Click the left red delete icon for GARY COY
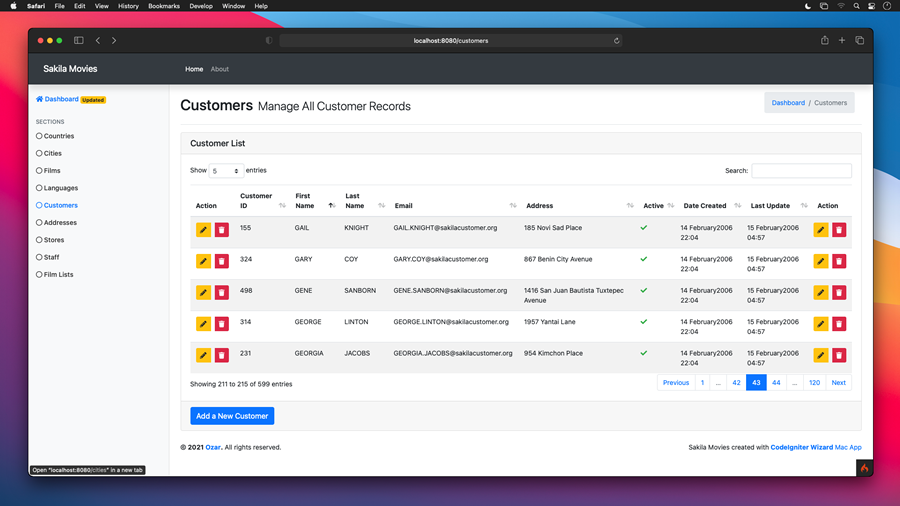Screen dimensions: 900x506 click(x=222, y=261)
